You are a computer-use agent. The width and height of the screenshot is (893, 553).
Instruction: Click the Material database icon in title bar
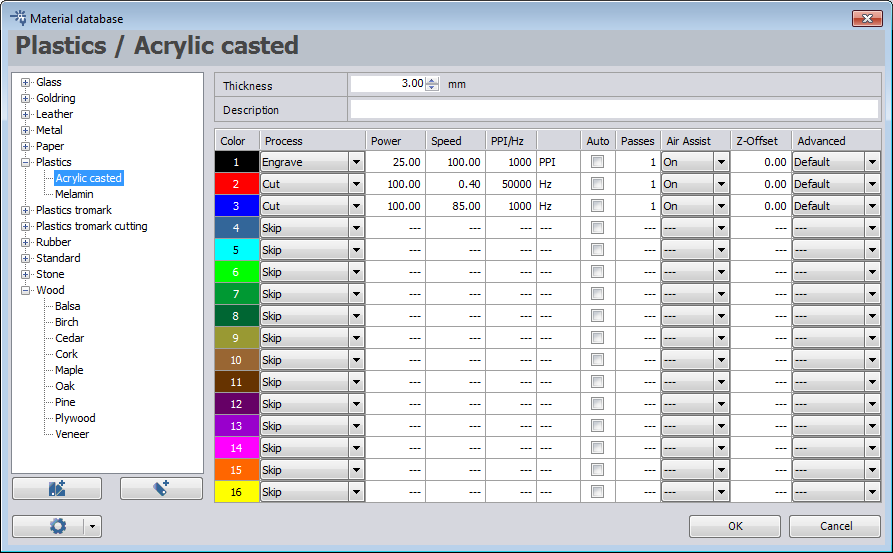pos(17,16)
